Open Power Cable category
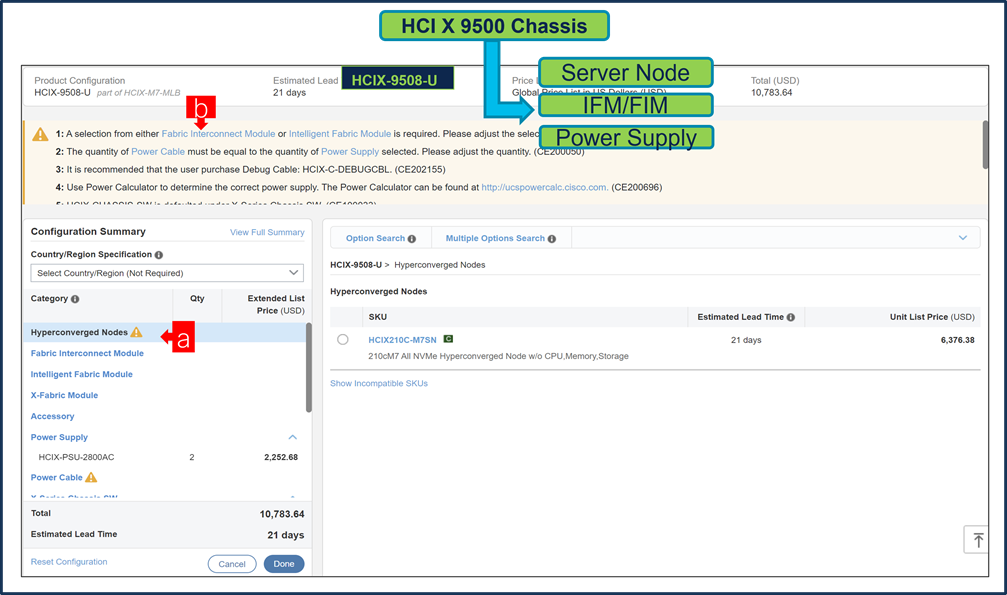Viewport: 1007px width, 595px height. pyautogui.click(x=57, y=477)
